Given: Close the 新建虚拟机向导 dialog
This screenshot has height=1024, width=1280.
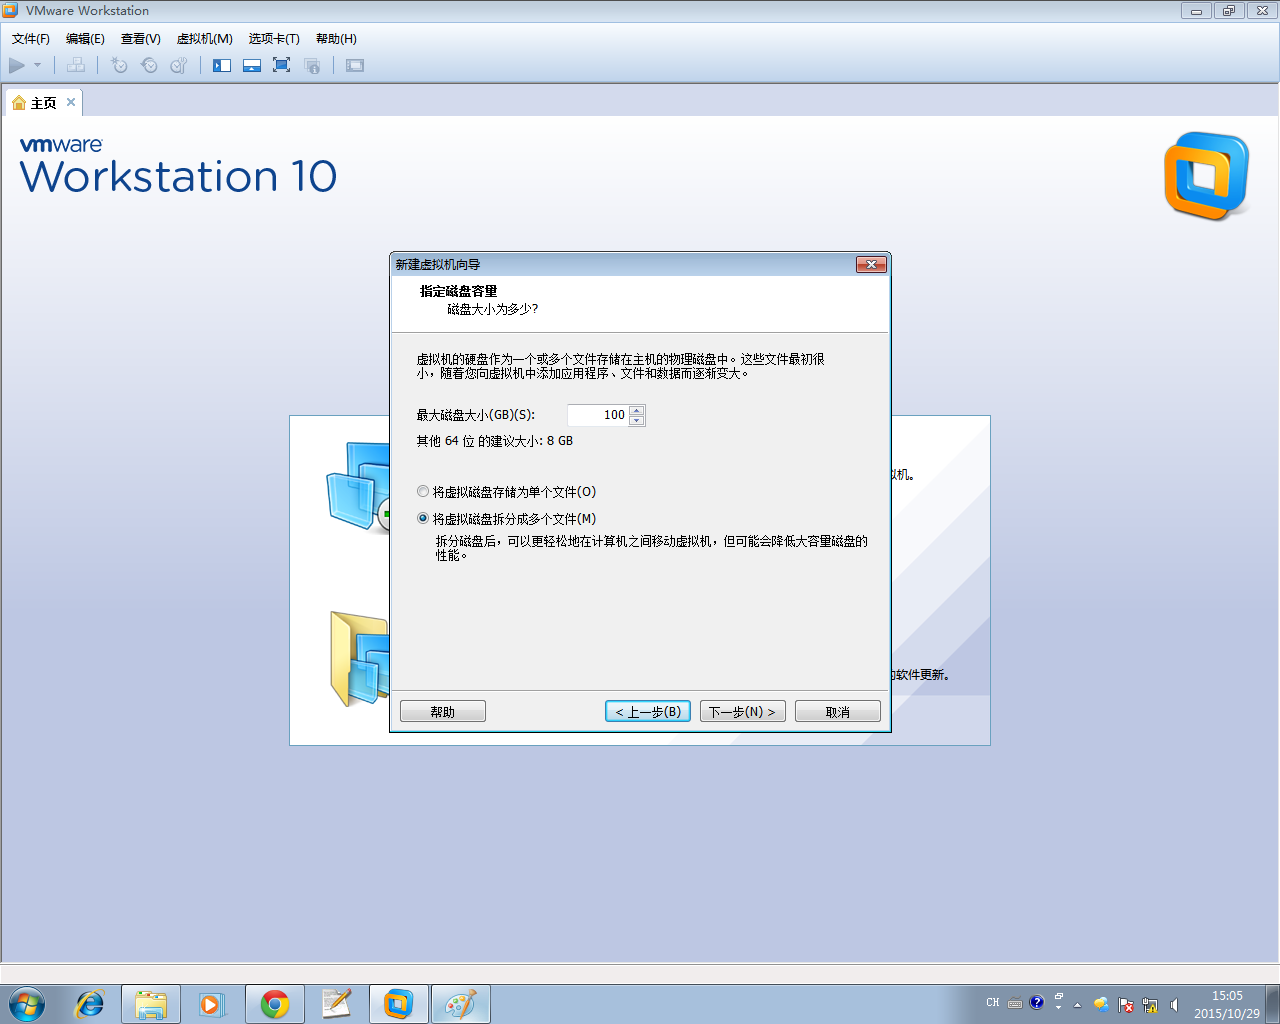Looking at the screenshot, I should pyautogui.click(x=871, y=264).
